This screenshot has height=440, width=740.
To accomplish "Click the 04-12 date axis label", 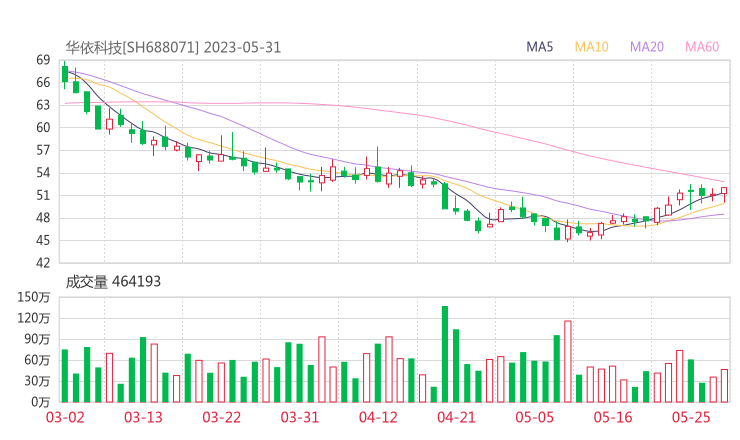I will click(378, 417).
